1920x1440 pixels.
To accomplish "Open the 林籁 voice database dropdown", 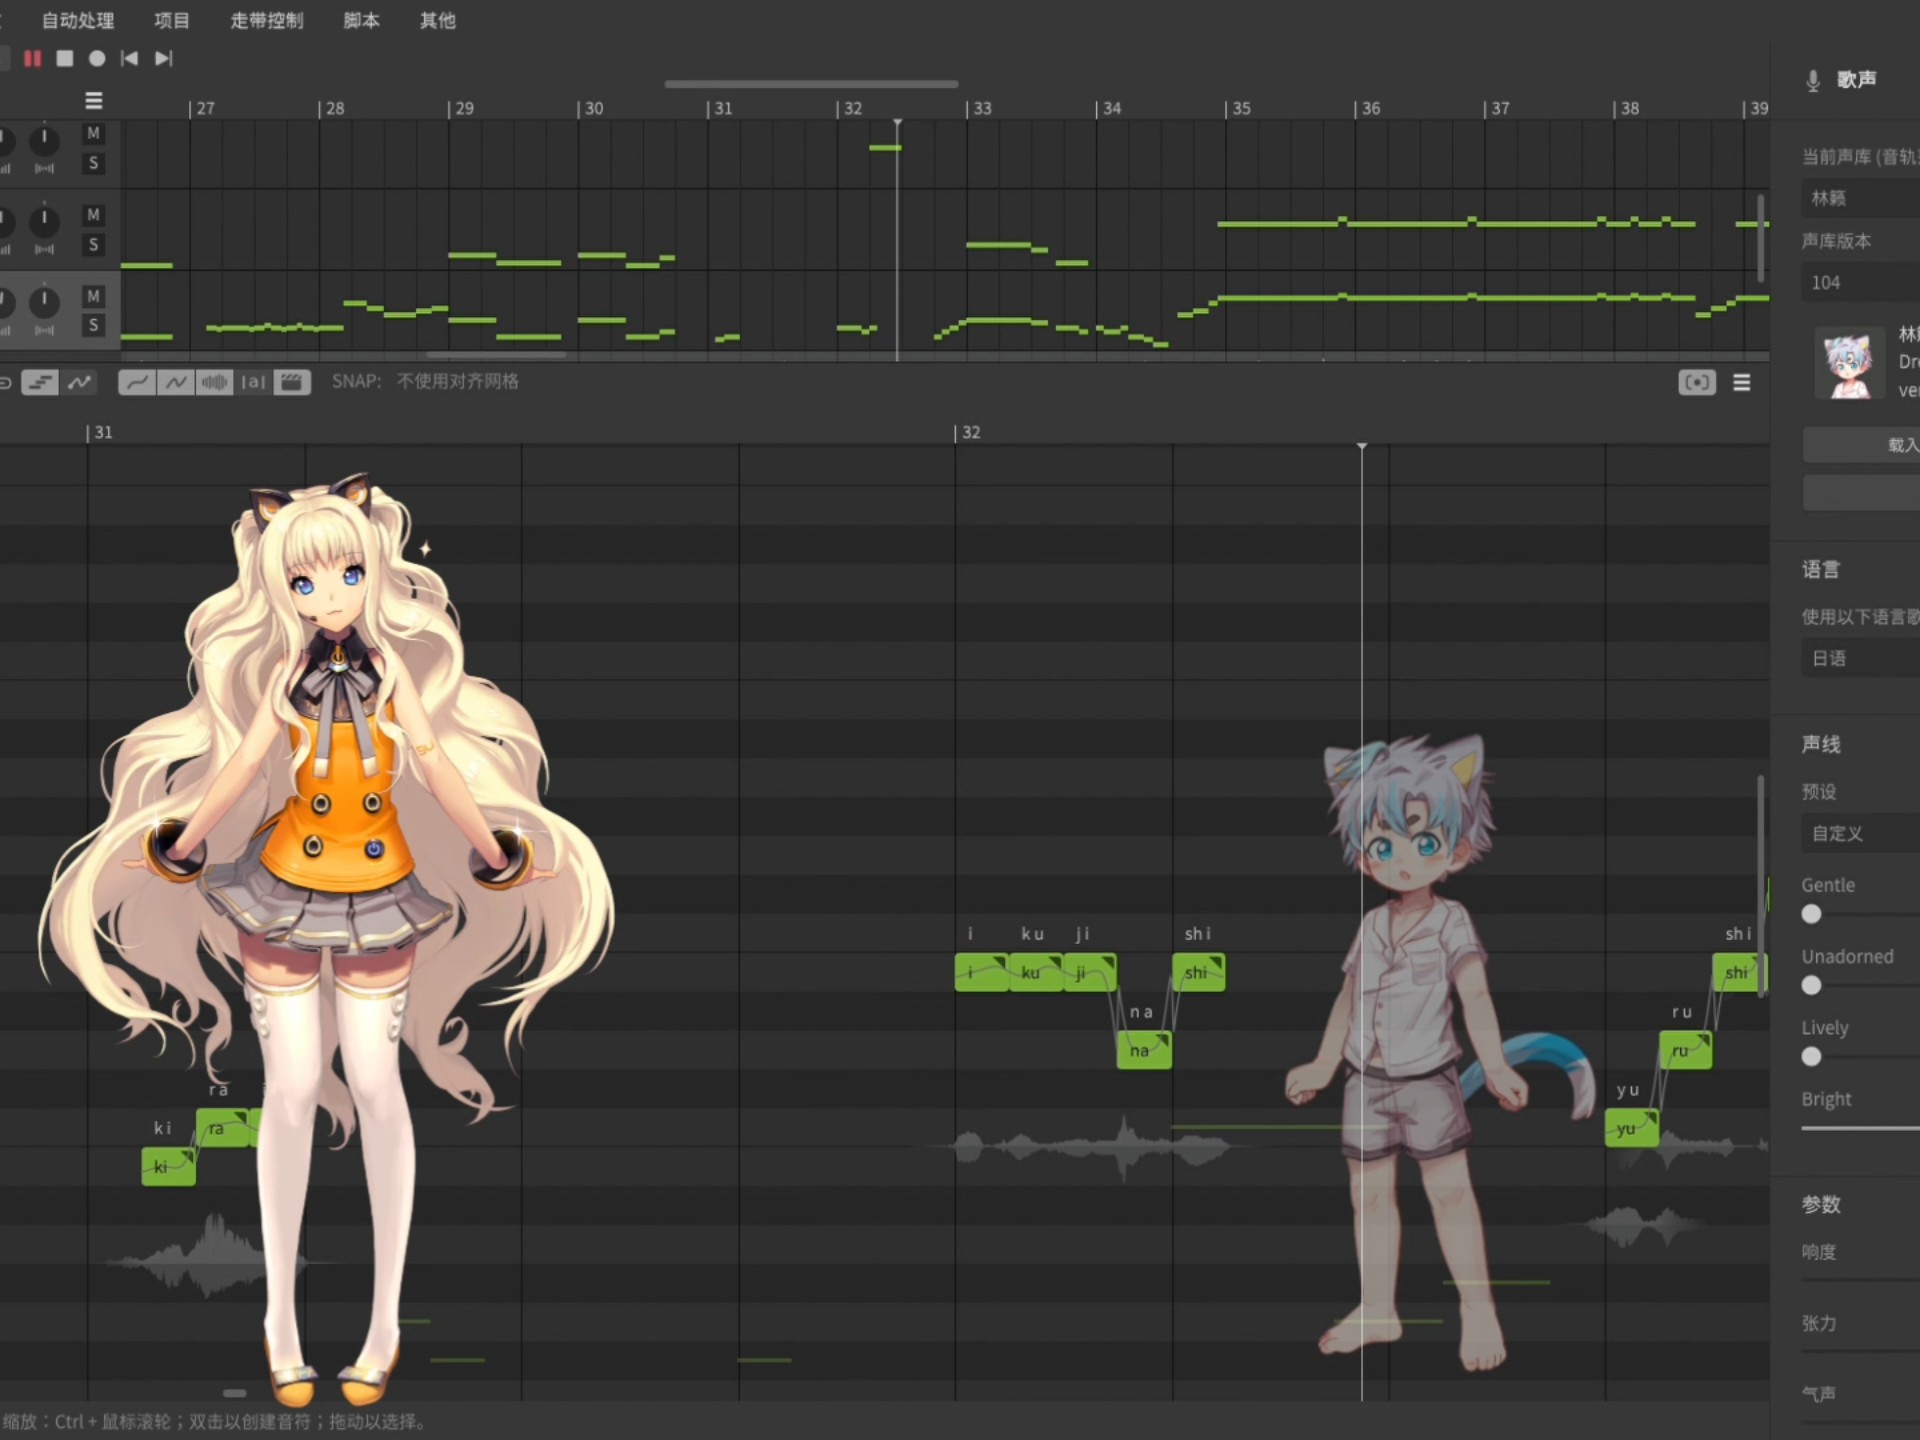I will pos(1861,198).
